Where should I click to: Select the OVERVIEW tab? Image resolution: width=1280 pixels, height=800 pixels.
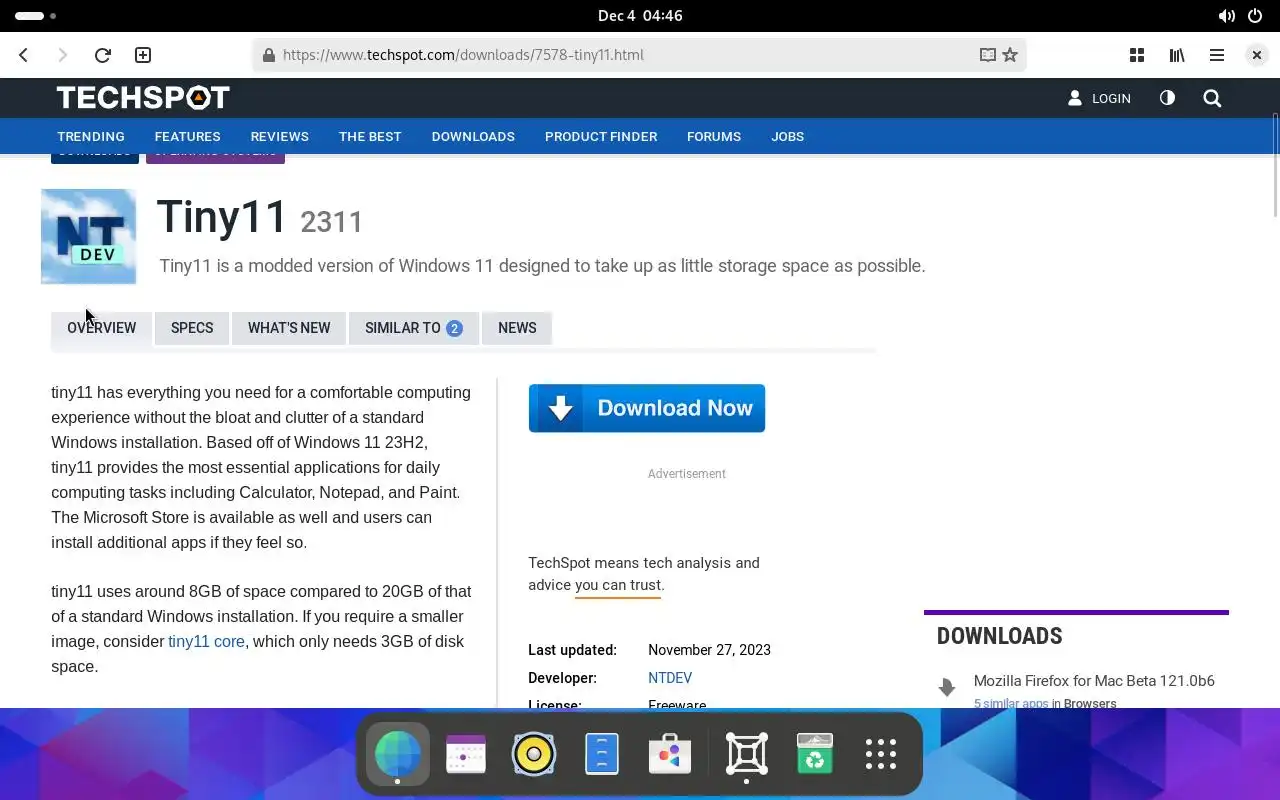[x=101, y=328]
